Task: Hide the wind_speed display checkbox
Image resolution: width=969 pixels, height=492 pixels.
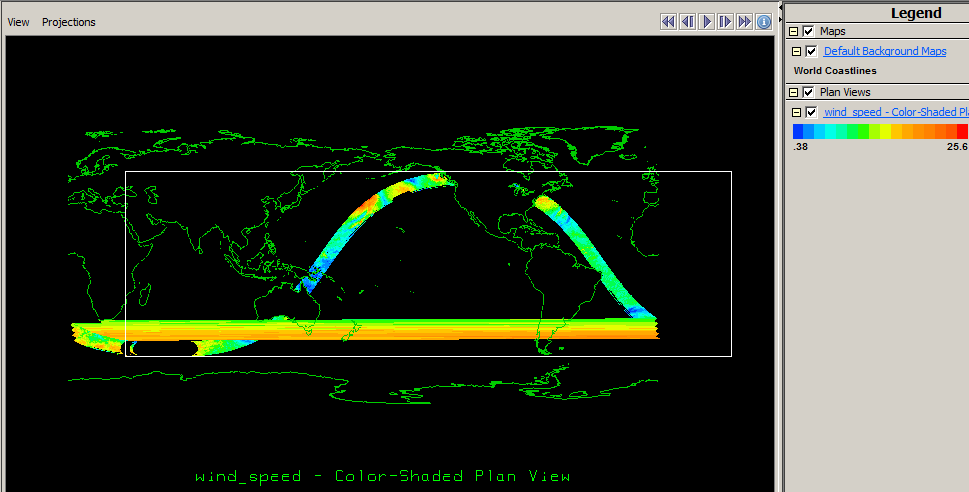Action: click(x=812, y=112)
